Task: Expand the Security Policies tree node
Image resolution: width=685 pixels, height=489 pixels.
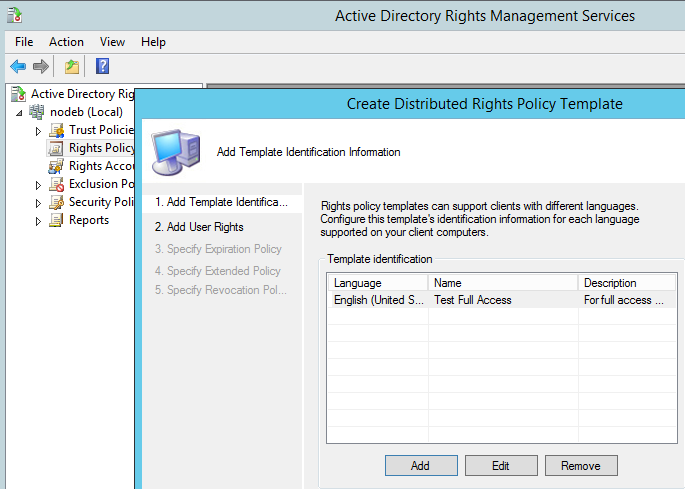Action: 38,203
